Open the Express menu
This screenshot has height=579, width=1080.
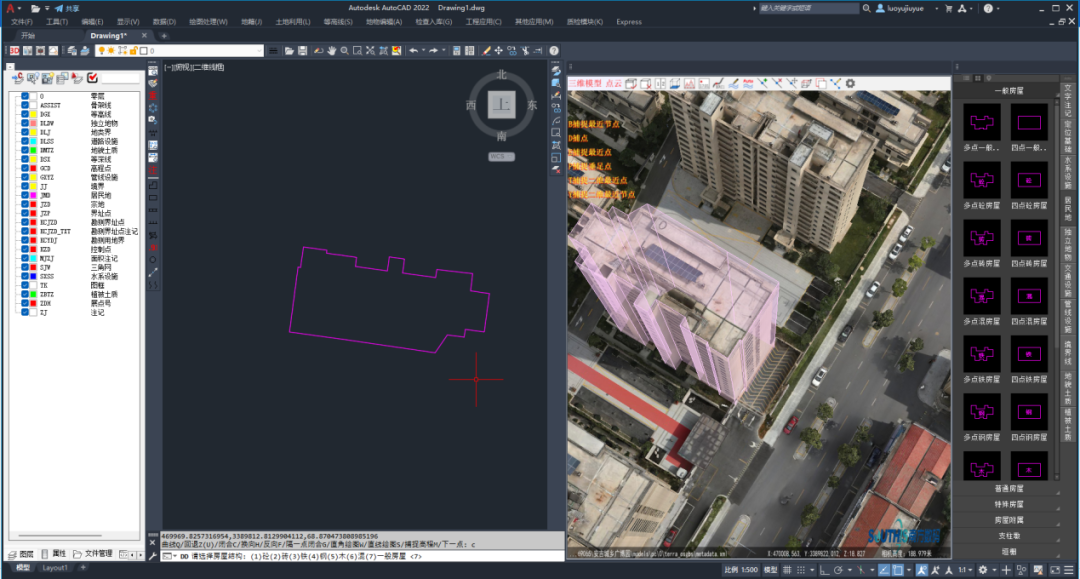(x=629, y=22)
